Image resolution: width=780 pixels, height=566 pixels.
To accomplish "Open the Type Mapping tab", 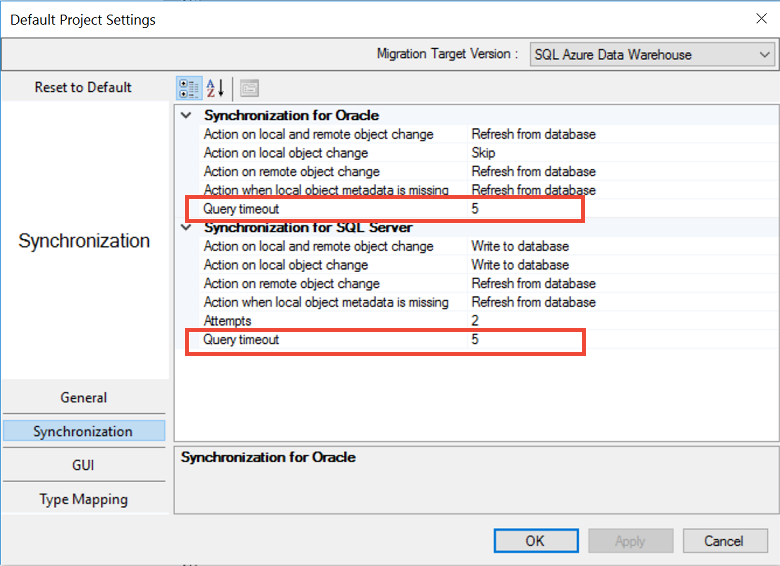I will point(84,499).
